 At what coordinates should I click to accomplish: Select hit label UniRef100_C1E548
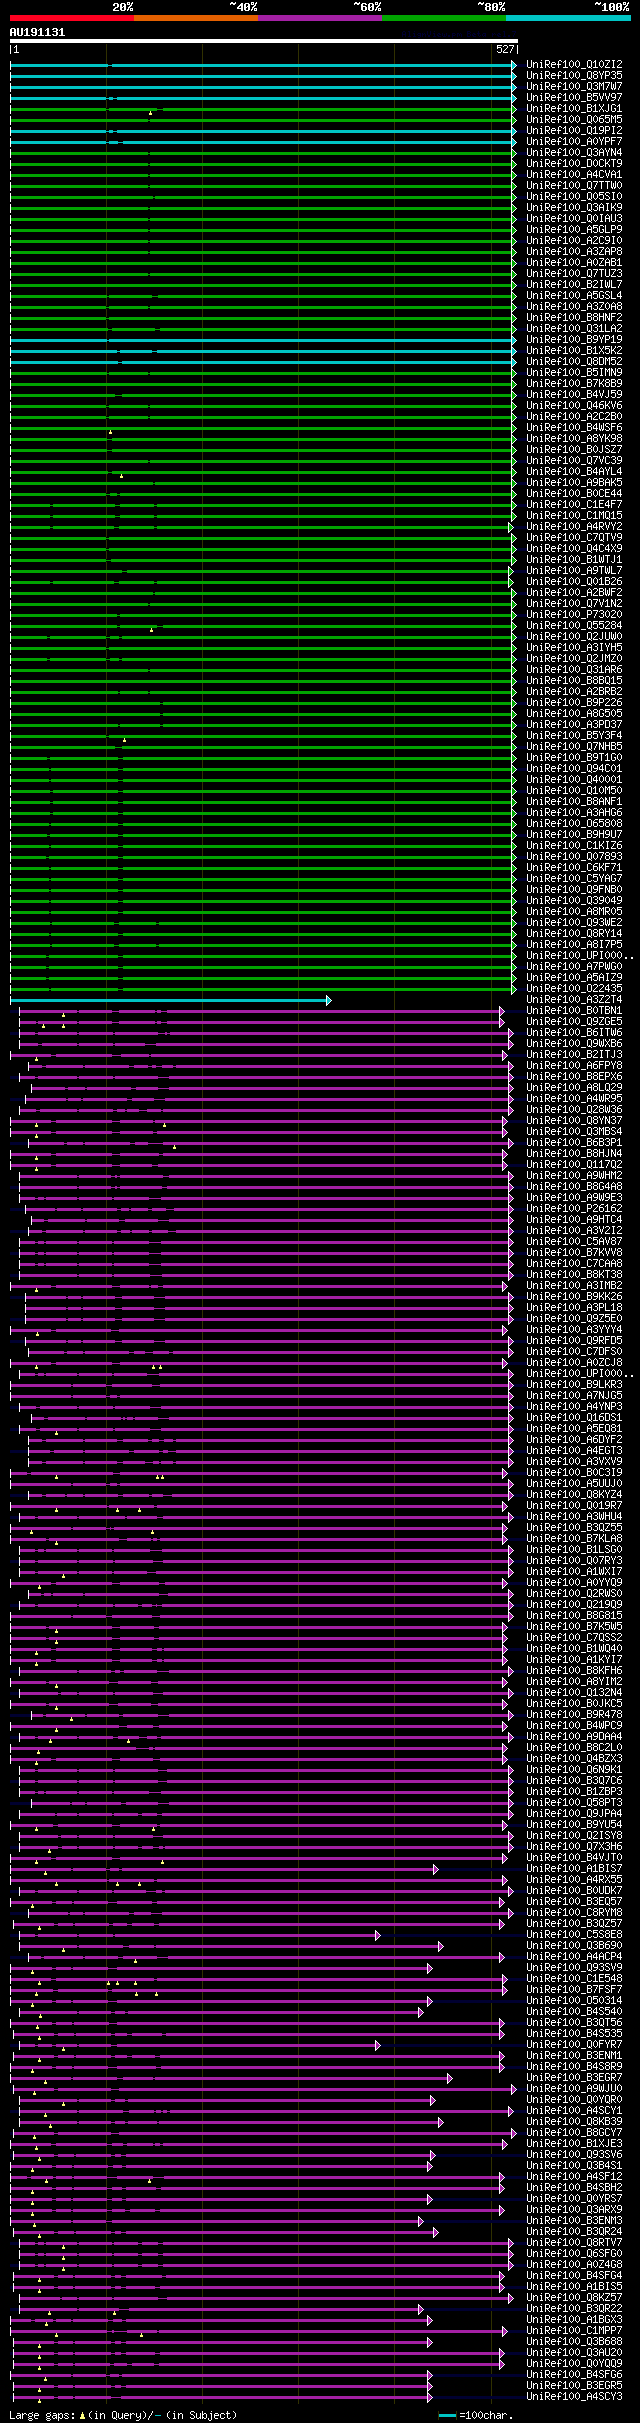tap(574, 1978)
